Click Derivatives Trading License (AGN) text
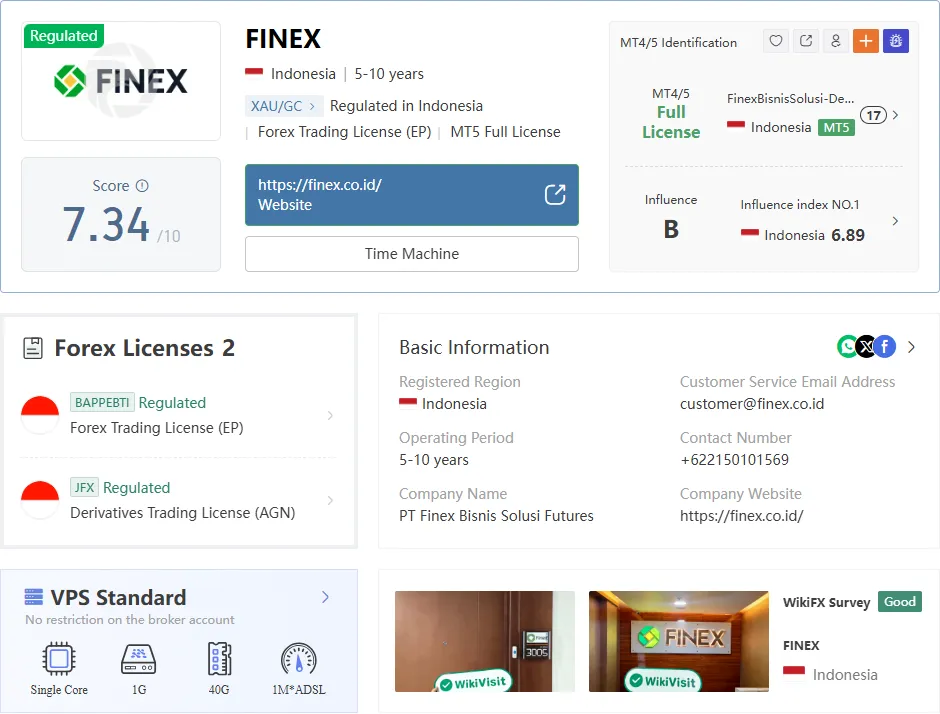Screen dimensions: 940x714 pyautogui.click(x=183, y=513)
